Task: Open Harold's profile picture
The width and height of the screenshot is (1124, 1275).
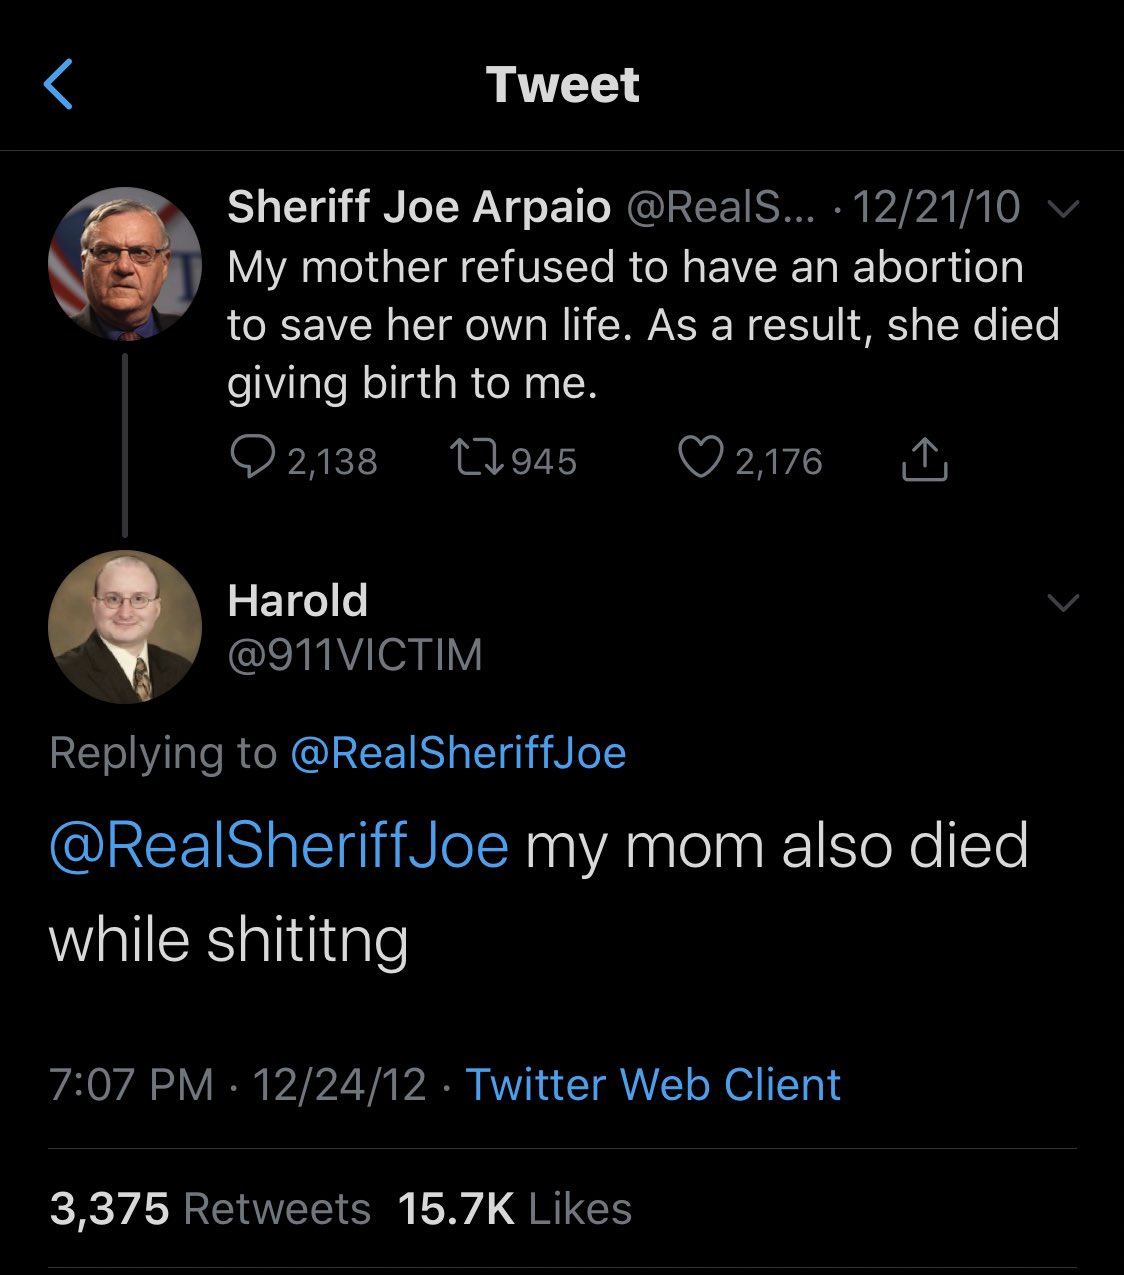Action: coord(125,627)
